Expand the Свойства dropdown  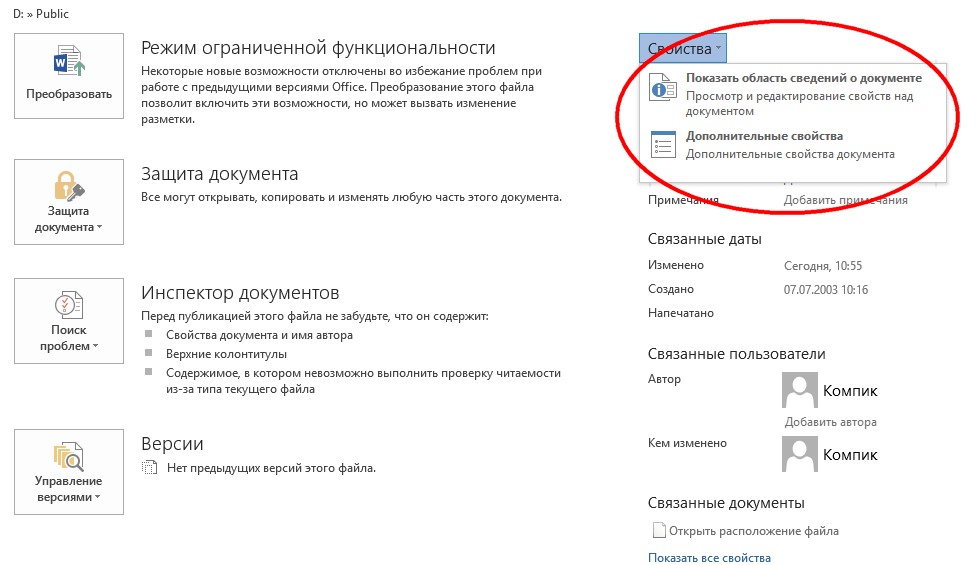tap(684, 49)
